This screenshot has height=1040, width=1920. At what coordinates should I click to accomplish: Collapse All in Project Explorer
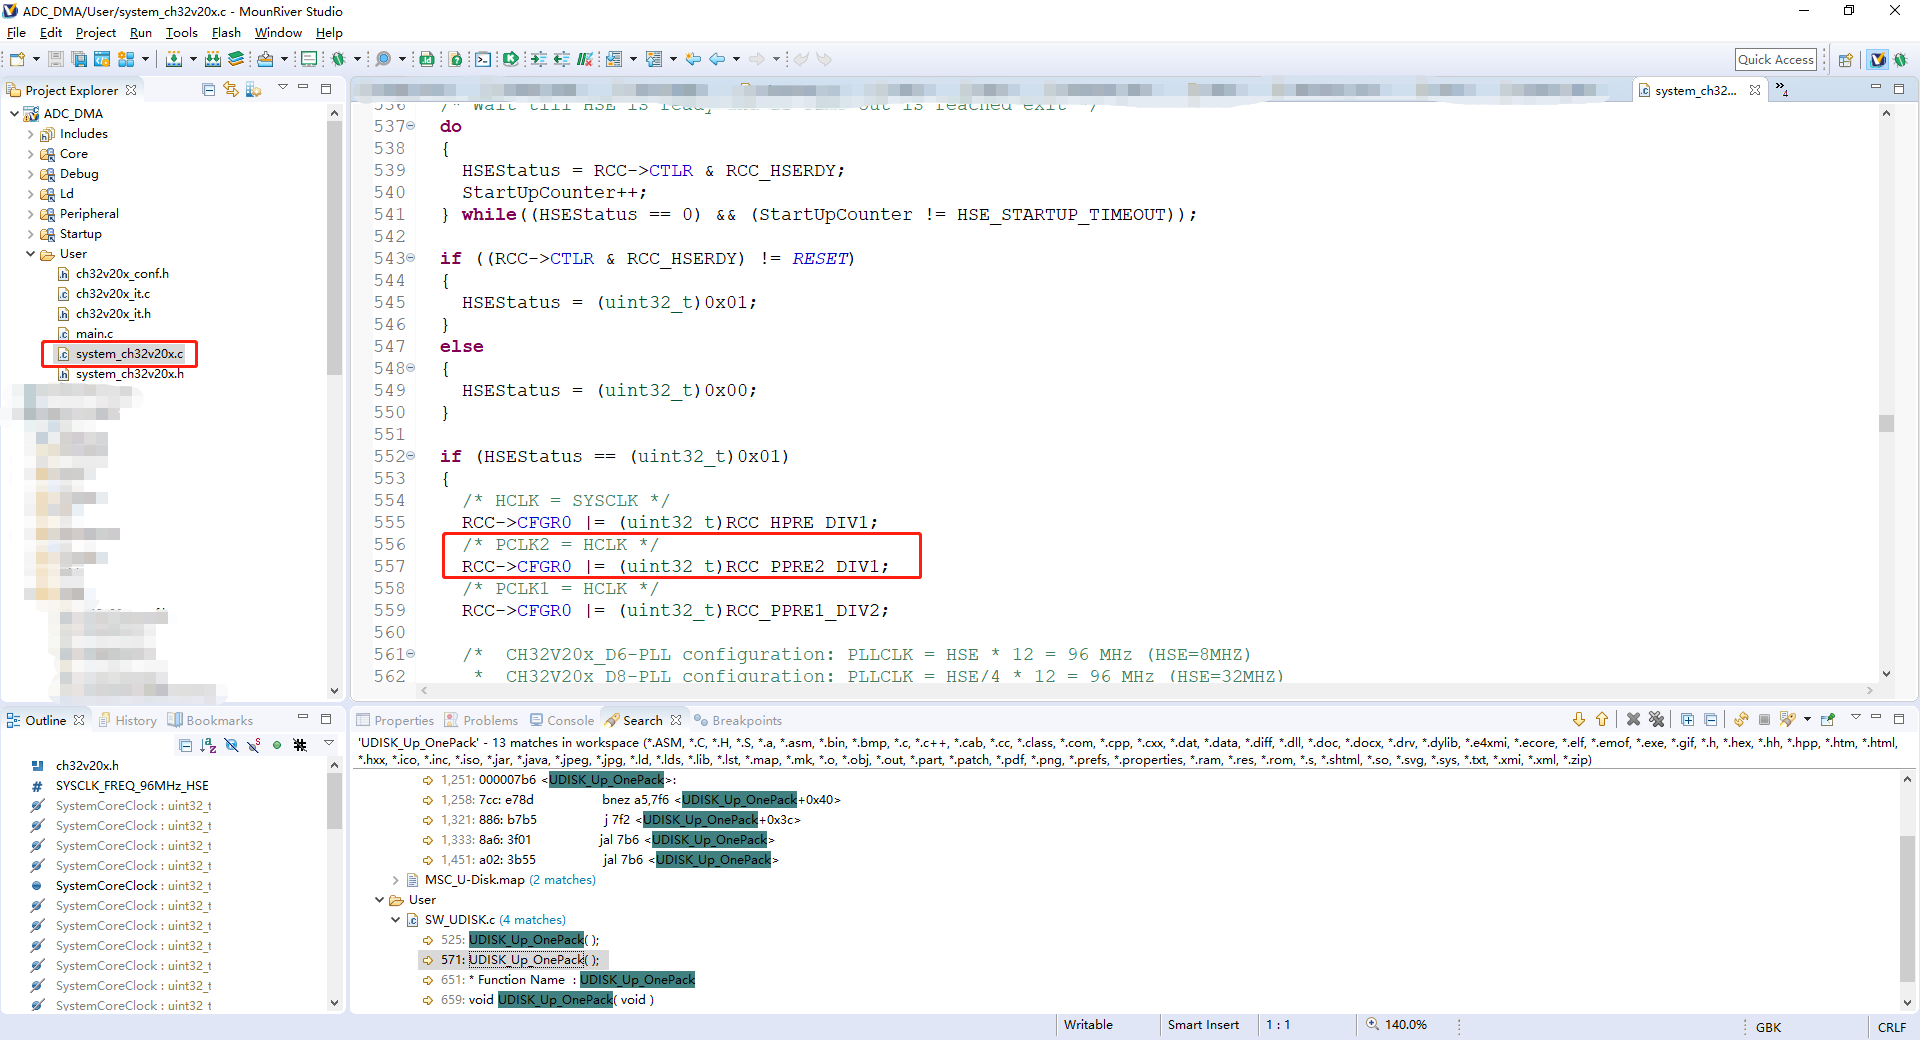click(x=208, y=89)
